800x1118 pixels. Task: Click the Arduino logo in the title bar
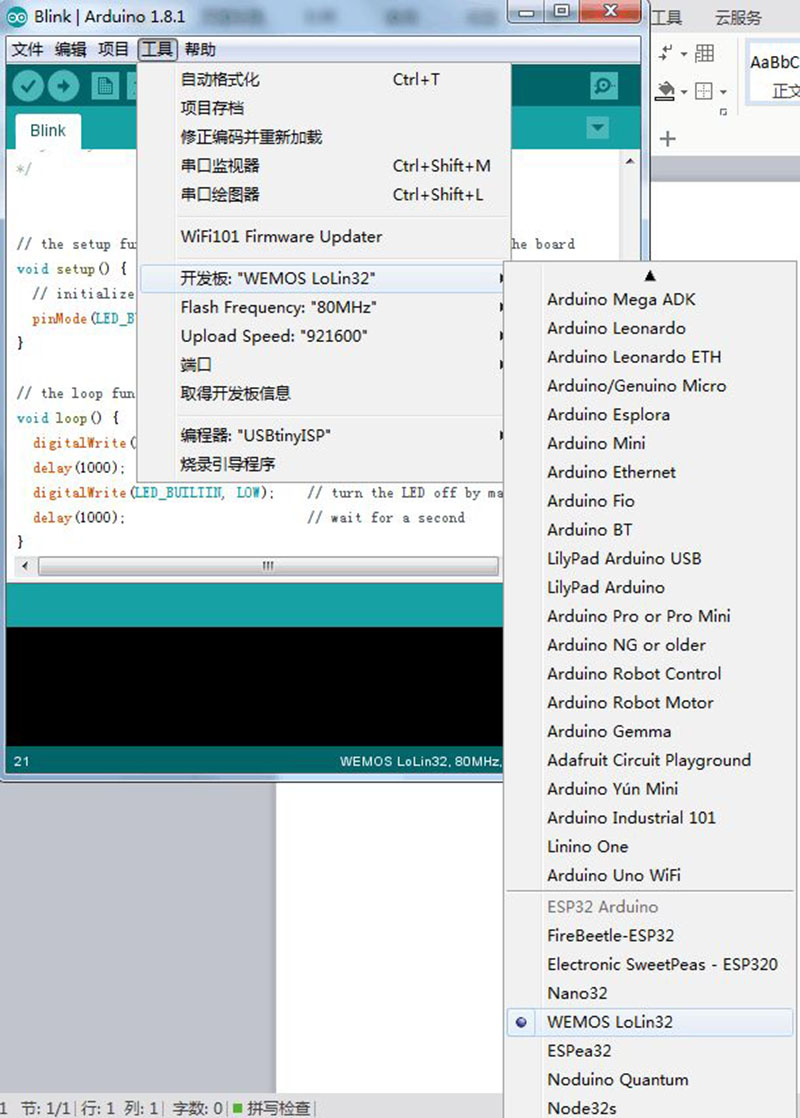(17, 16)
